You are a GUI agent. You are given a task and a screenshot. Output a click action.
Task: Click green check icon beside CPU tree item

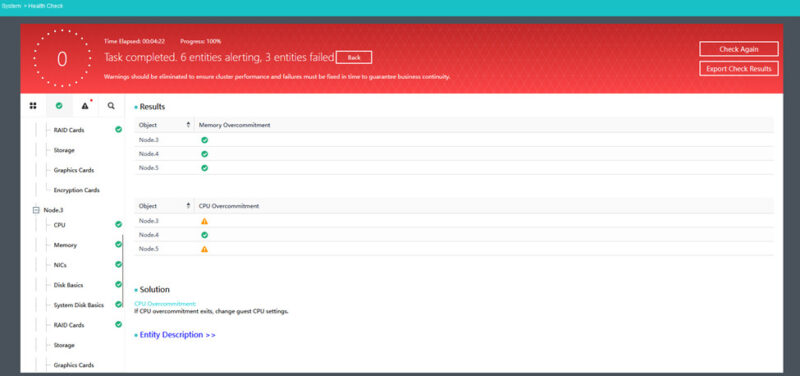pyautogui.click(x=118, y=224)
